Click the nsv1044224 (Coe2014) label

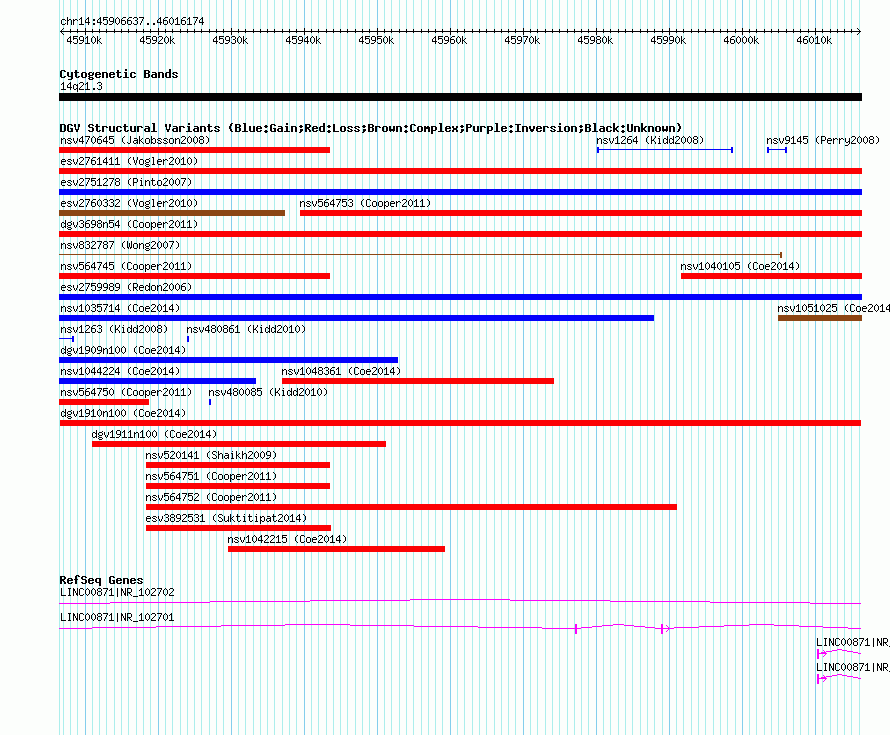pos(120,371)
